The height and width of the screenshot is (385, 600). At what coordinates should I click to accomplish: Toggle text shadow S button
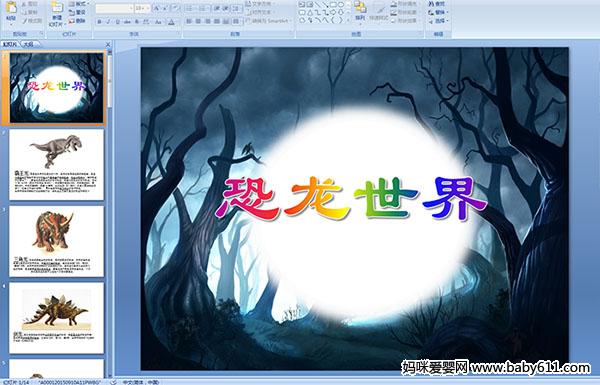[x=137, y=22]
